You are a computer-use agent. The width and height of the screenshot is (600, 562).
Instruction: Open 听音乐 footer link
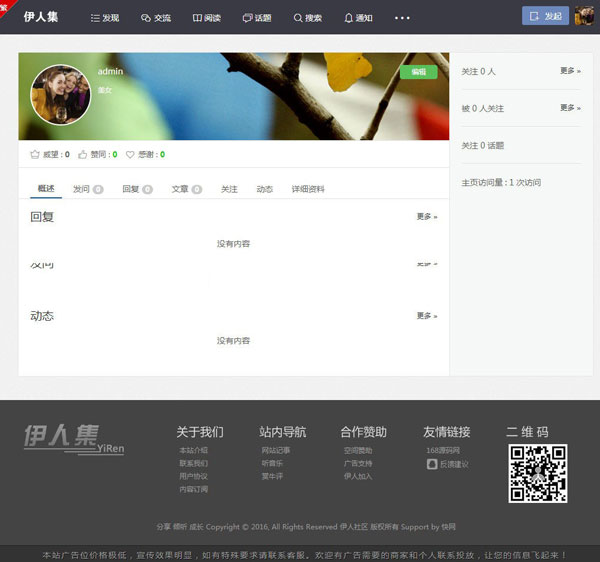[x=272, y=463]
